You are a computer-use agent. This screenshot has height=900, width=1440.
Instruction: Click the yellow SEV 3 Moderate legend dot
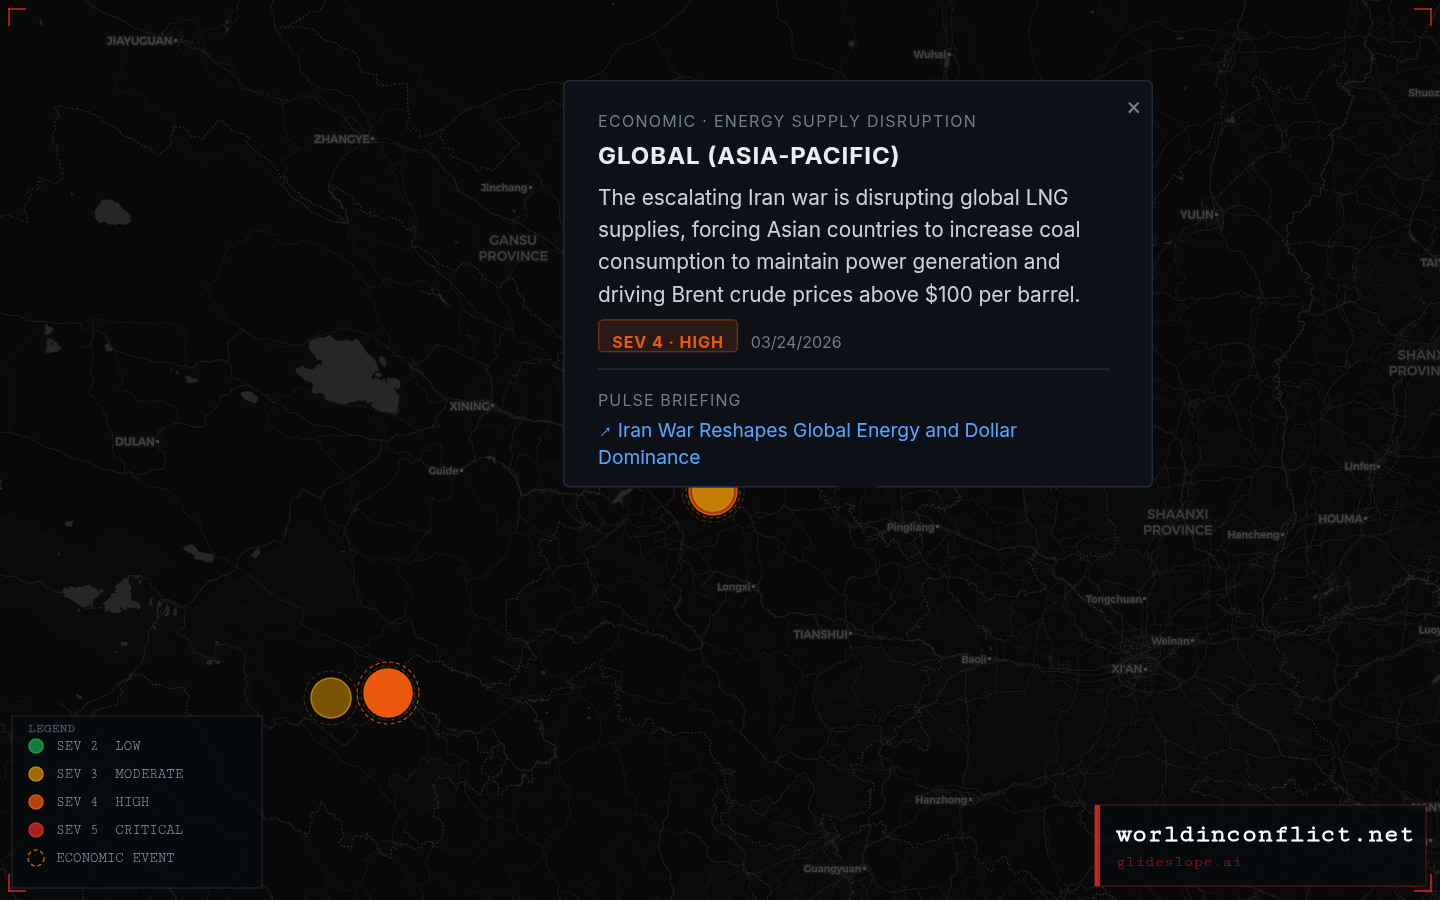tap(36, 774)
